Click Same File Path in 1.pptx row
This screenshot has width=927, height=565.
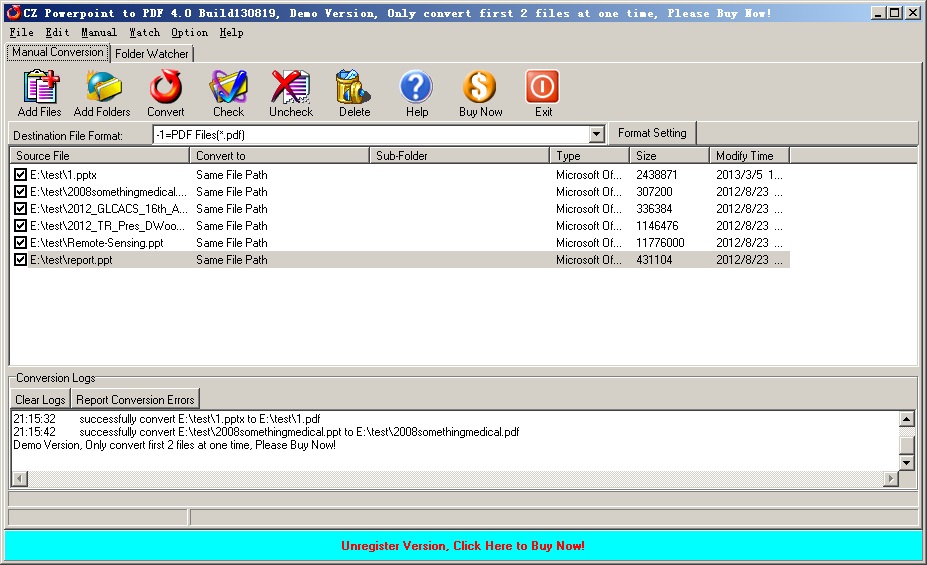(x=232, y=174)
